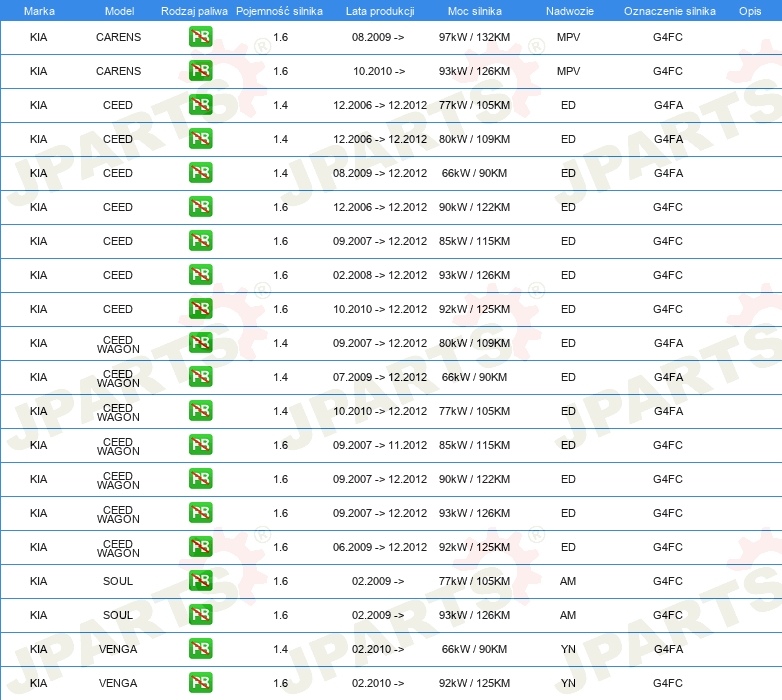This screenshot has width=782, height=700.
Task: Click fuel icon in CEED WAGON 07.2009 66kW row
Action: tap(200, 377)
